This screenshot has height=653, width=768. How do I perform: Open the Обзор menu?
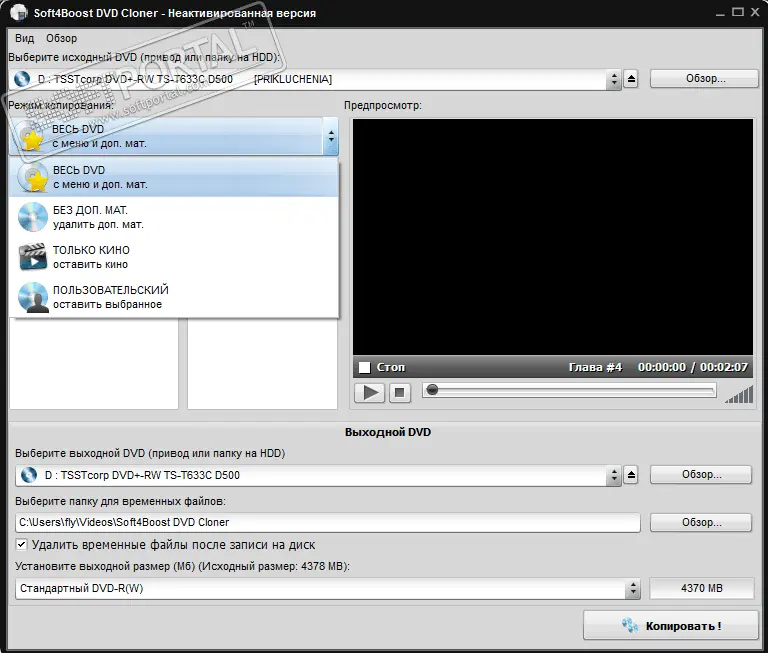[61, 38]
